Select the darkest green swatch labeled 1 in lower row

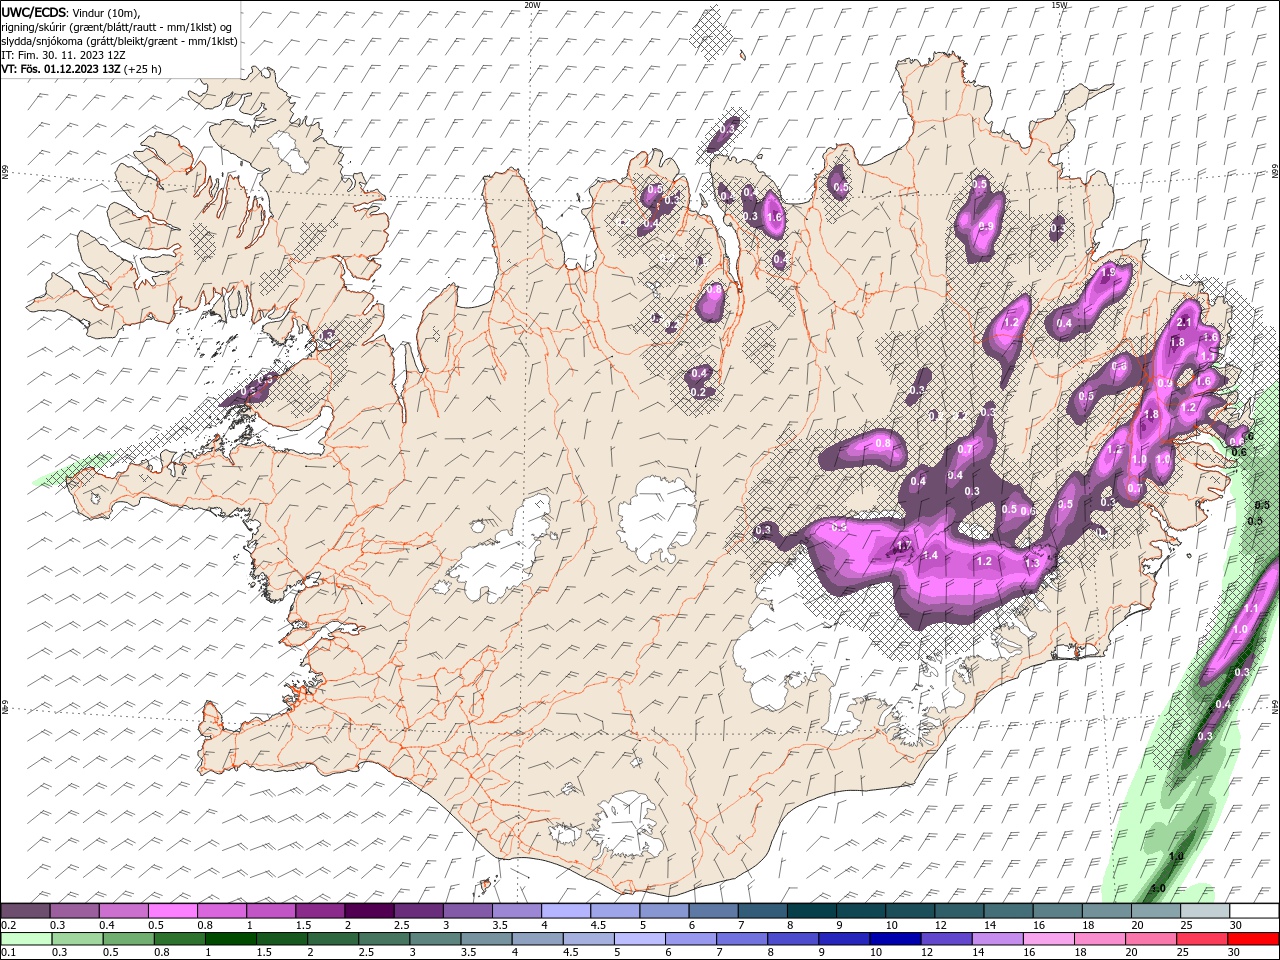tap(231, 939)
